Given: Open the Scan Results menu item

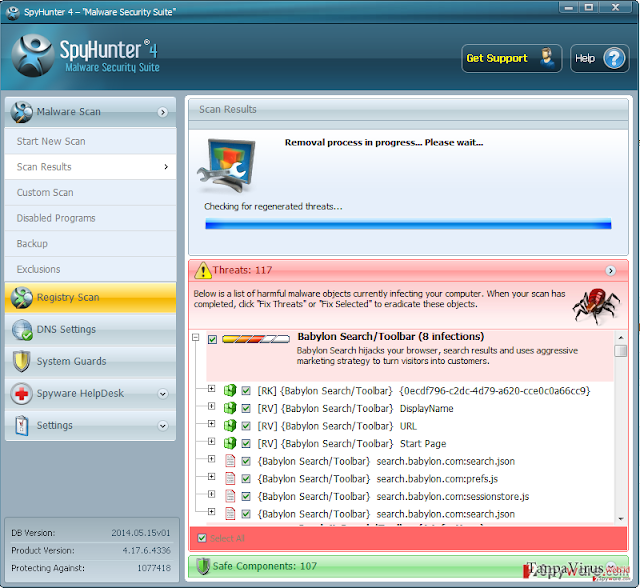Looking at the screenshot, I should [x=90, y=167].
